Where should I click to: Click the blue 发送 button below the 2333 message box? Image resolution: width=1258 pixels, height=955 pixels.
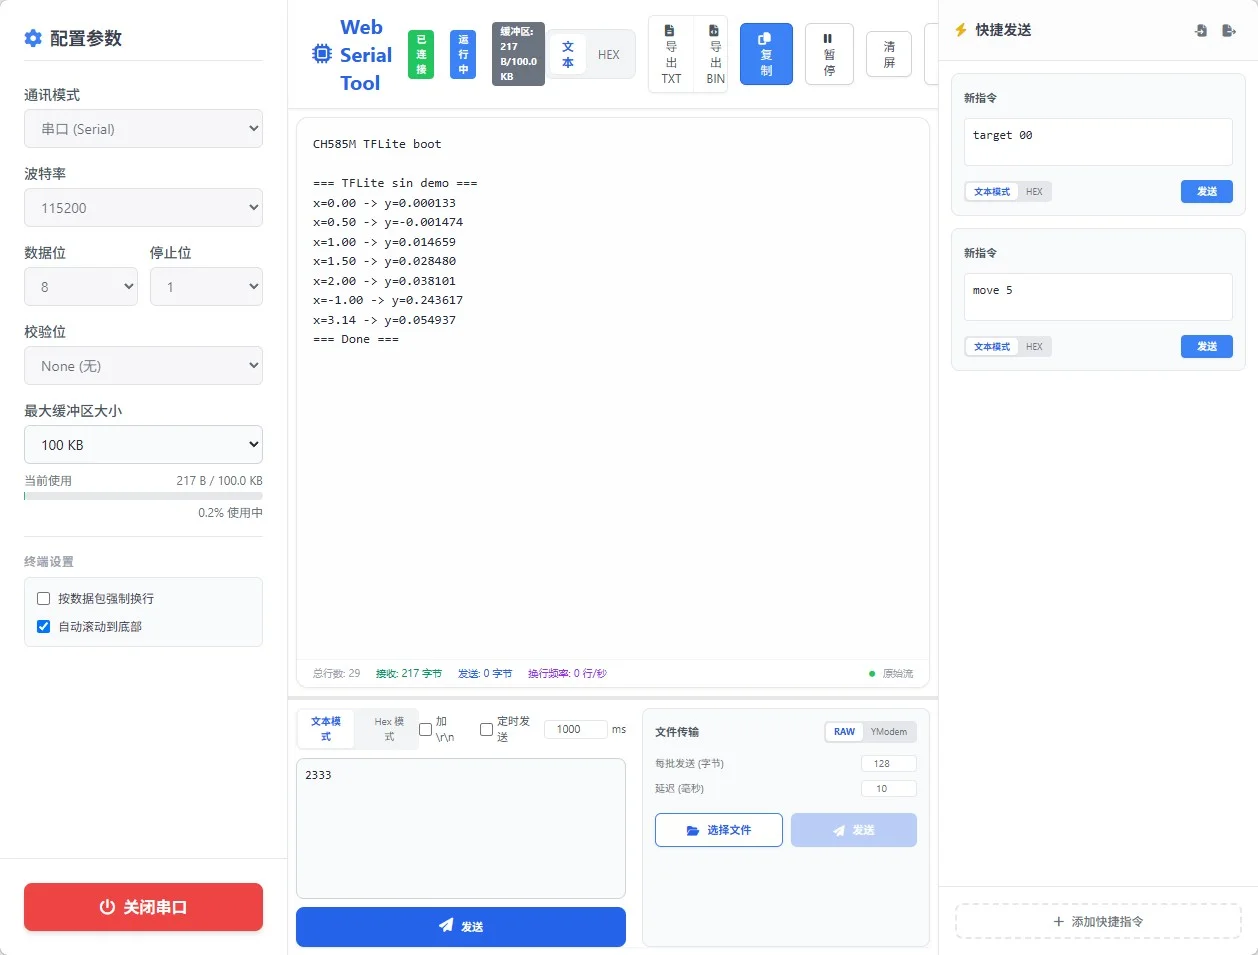click(461, 927)
